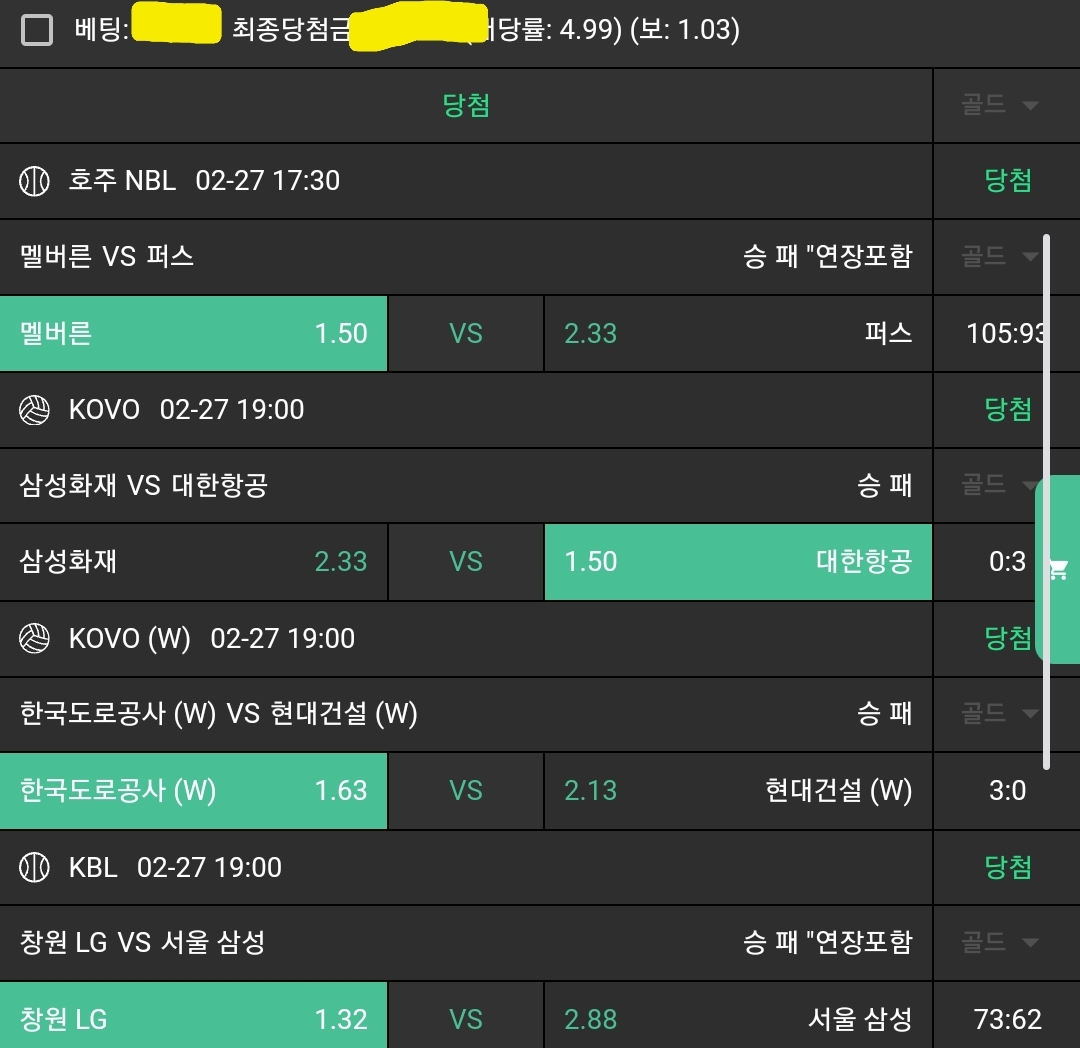Image resolution: width=1080 pixels, height=1048 pixels.
Task: Expand 골드 dropdown for 창원 LG VS 서울 삼성
Action: (x=999, y=942)
